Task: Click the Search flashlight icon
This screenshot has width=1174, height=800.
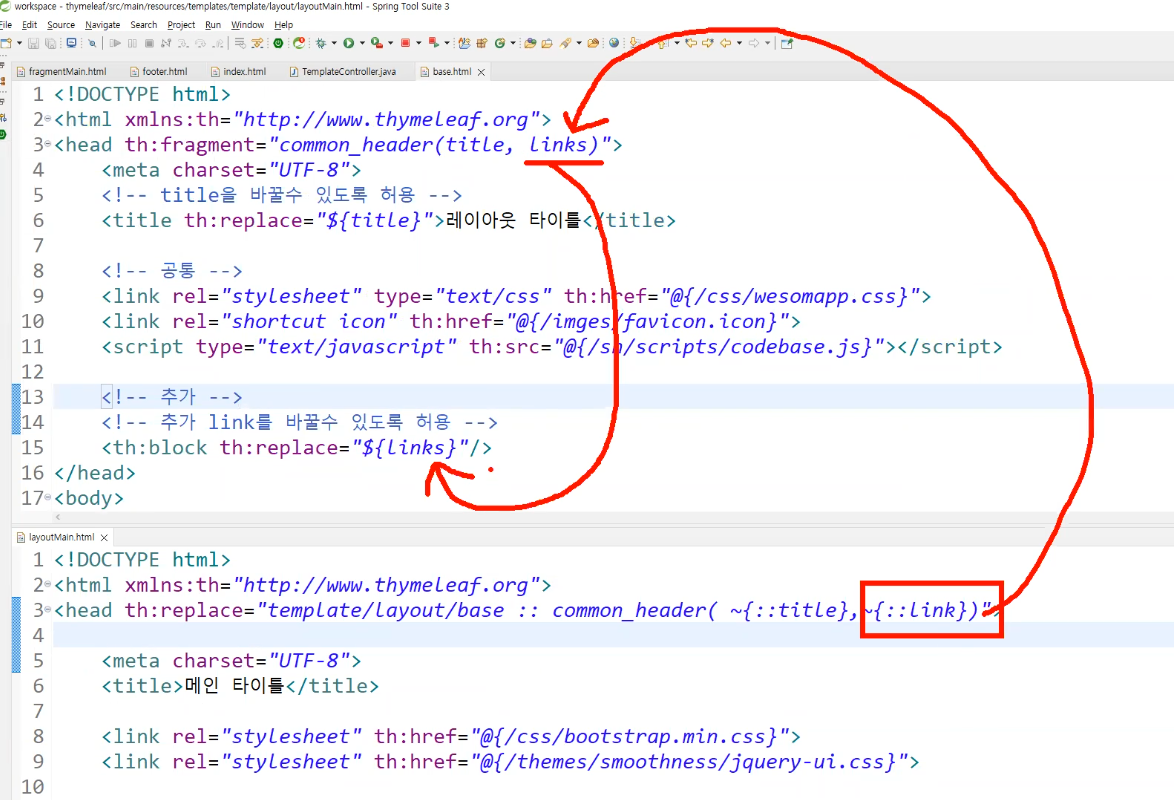Action: (566, 43)
